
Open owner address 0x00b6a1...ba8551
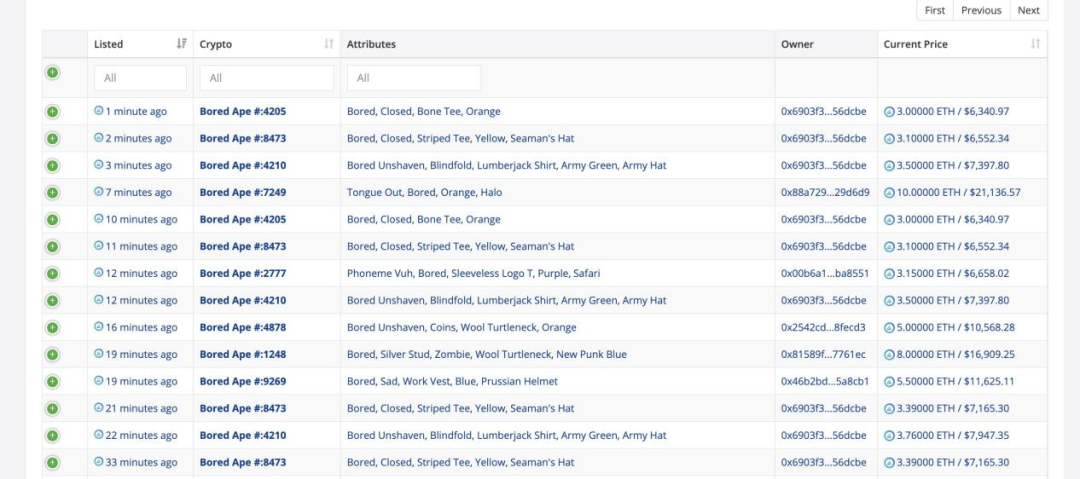(x=824, y=273)
